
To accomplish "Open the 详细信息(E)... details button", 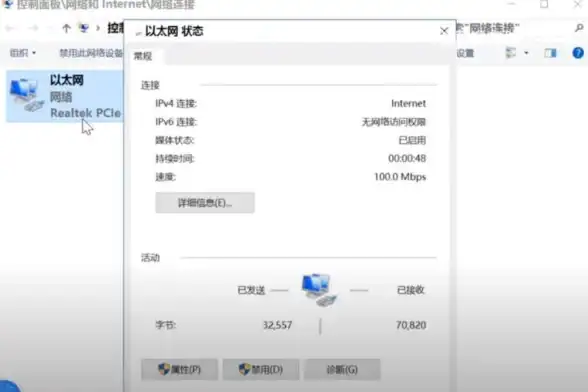I will [205, 203].
